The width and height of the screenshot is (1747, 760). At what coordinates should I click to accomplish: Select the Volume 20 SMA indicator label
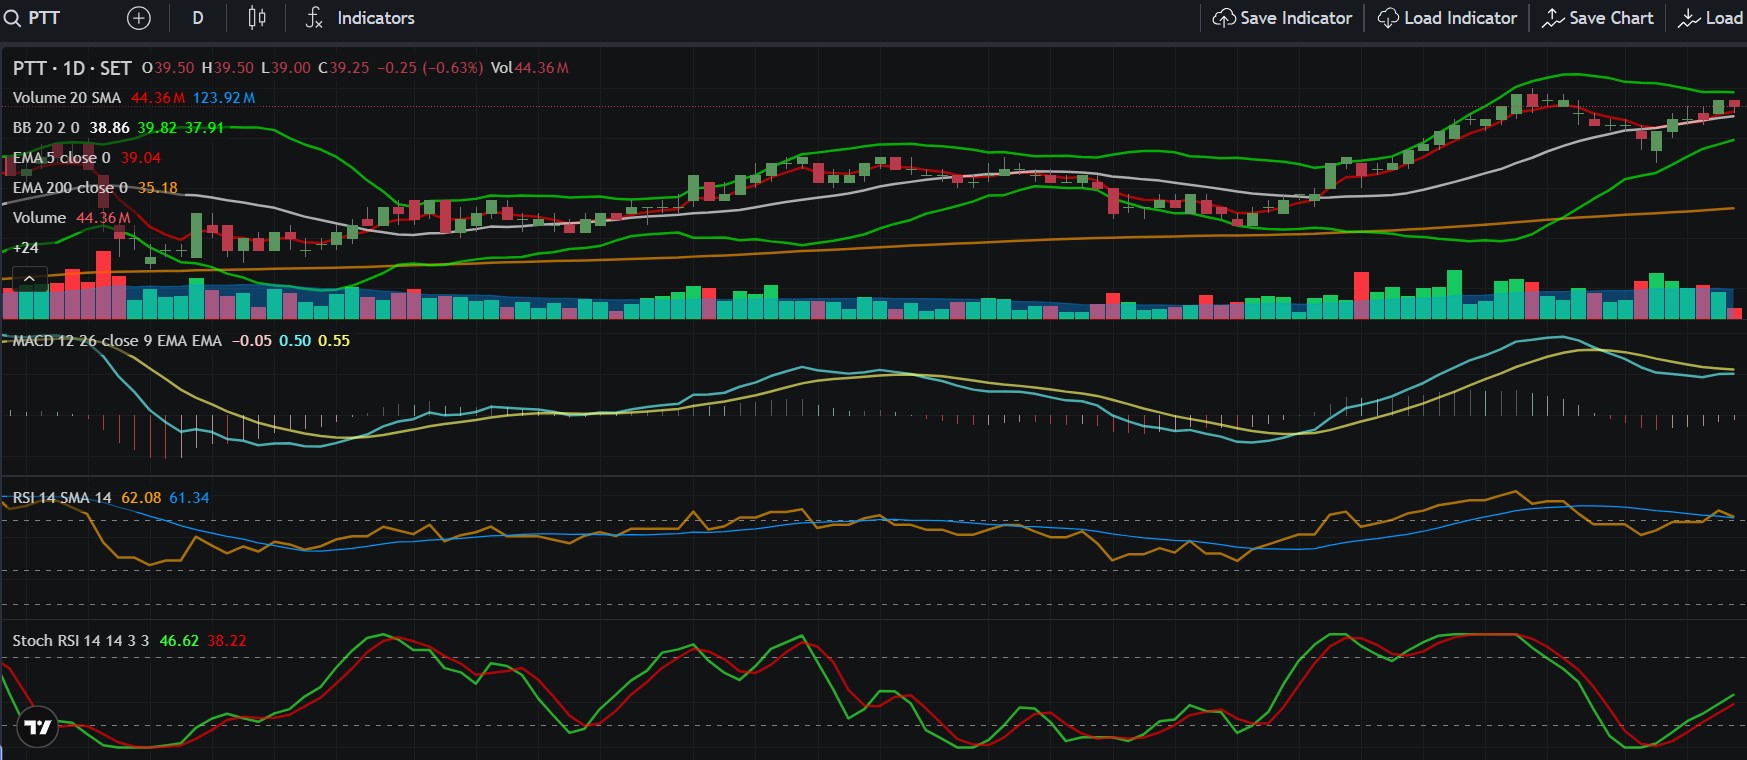pyautogui.click(x=67, y=98)
